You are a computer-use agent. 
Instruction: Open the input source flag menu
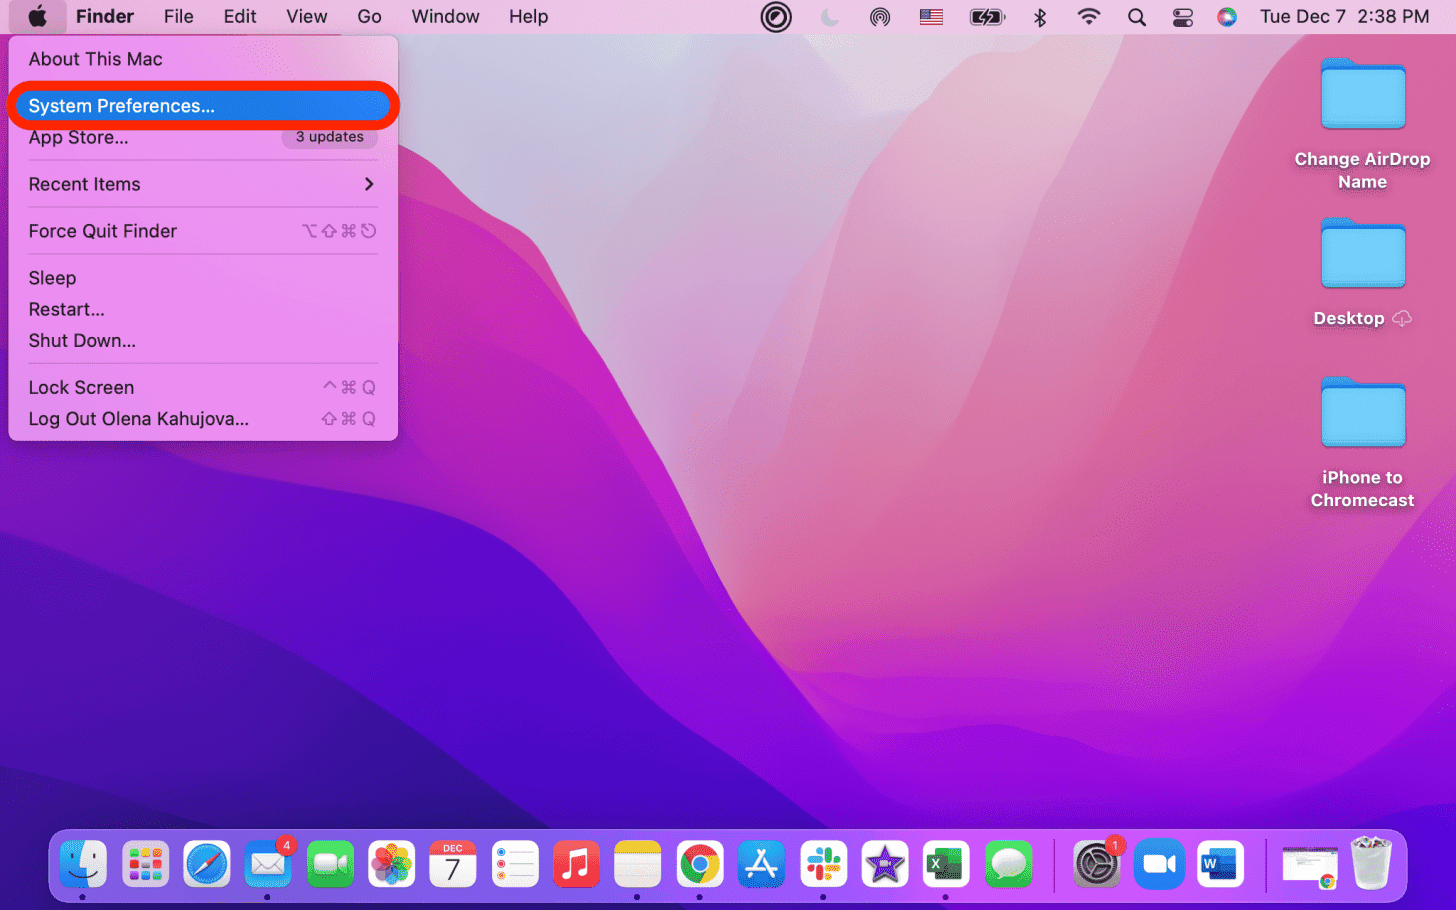[x=931, y=17]
